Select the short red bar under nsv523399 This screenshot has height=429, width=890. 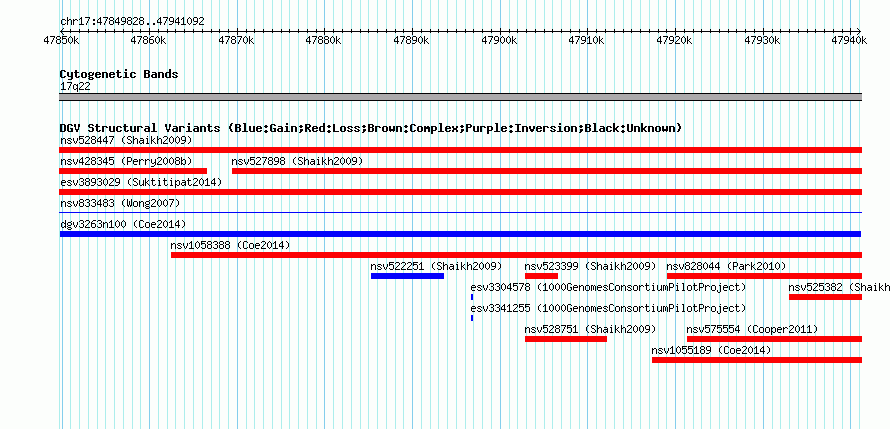click(541, 276)
